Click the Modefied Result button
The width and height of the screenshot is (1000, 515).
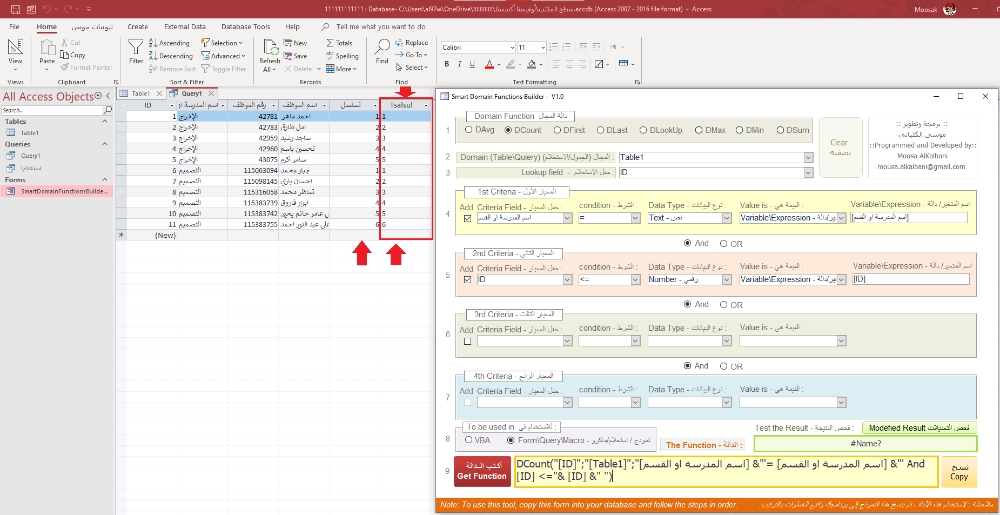tap(920, 428)
